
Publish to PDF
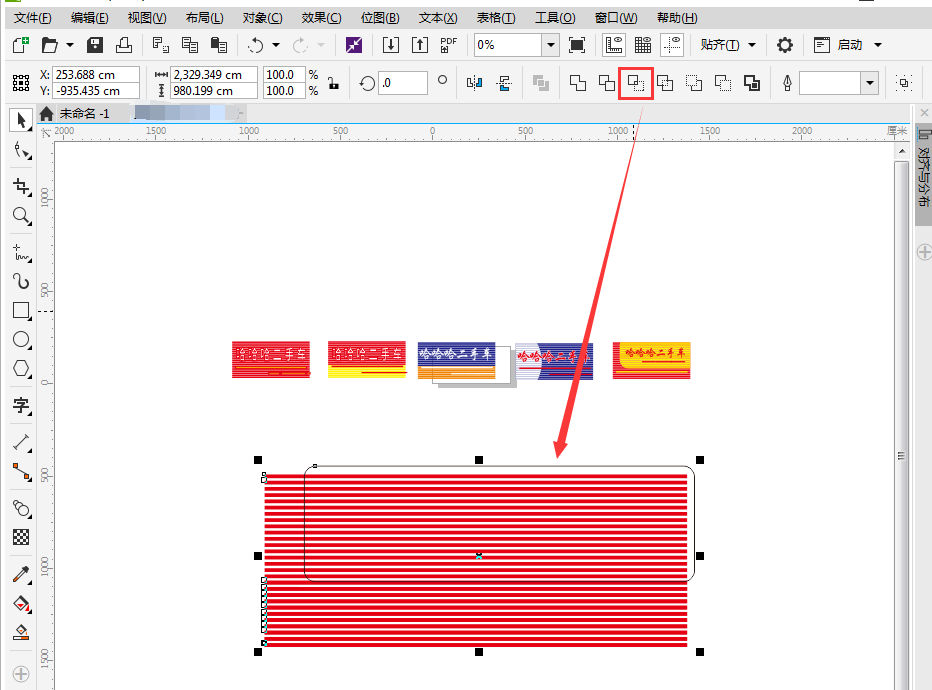(x=449, y=45)
